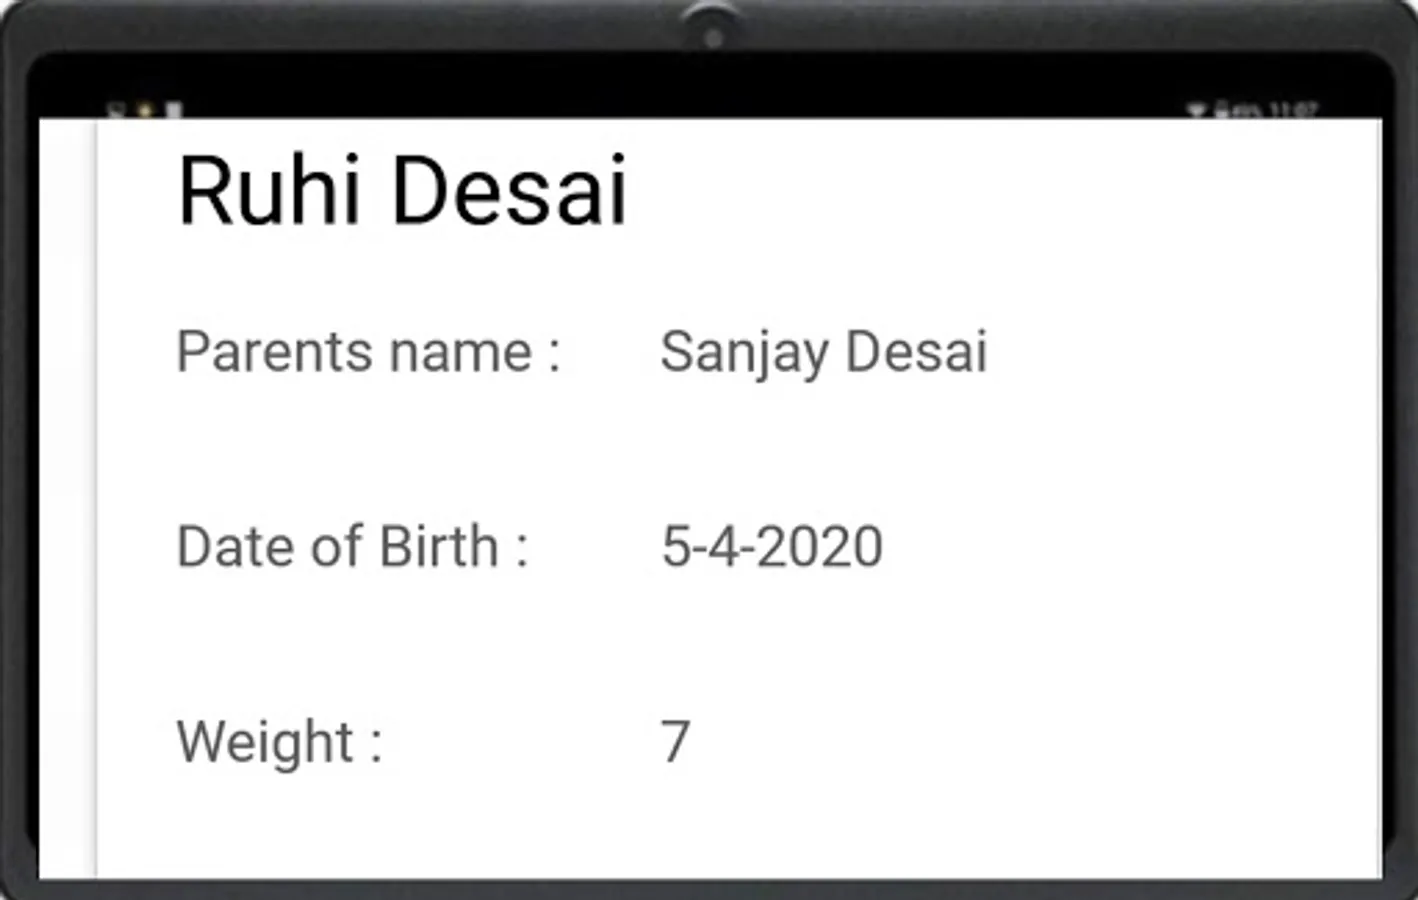Screen dimensions: 1418x900
Task: Tap the surname Desai in the large heading
Action: [509, 190]
